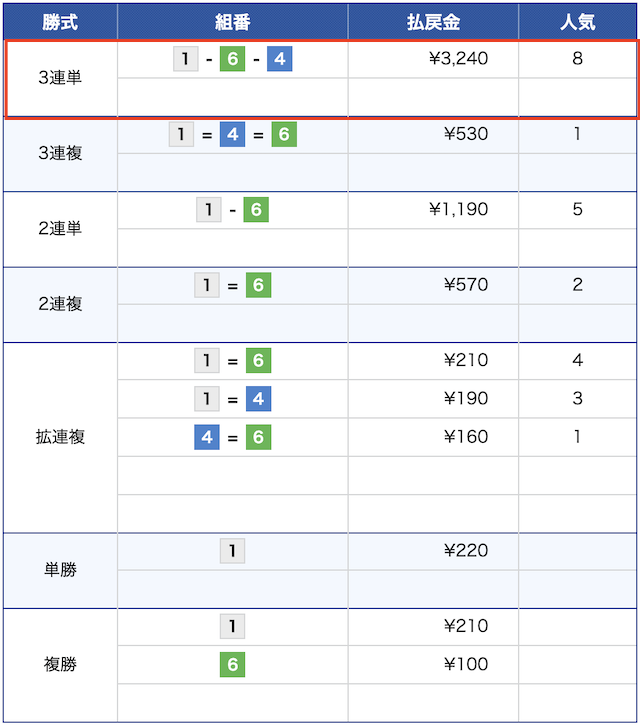Click the 人気 column header
The image size is (640, 726).
(x=577, y=22)
